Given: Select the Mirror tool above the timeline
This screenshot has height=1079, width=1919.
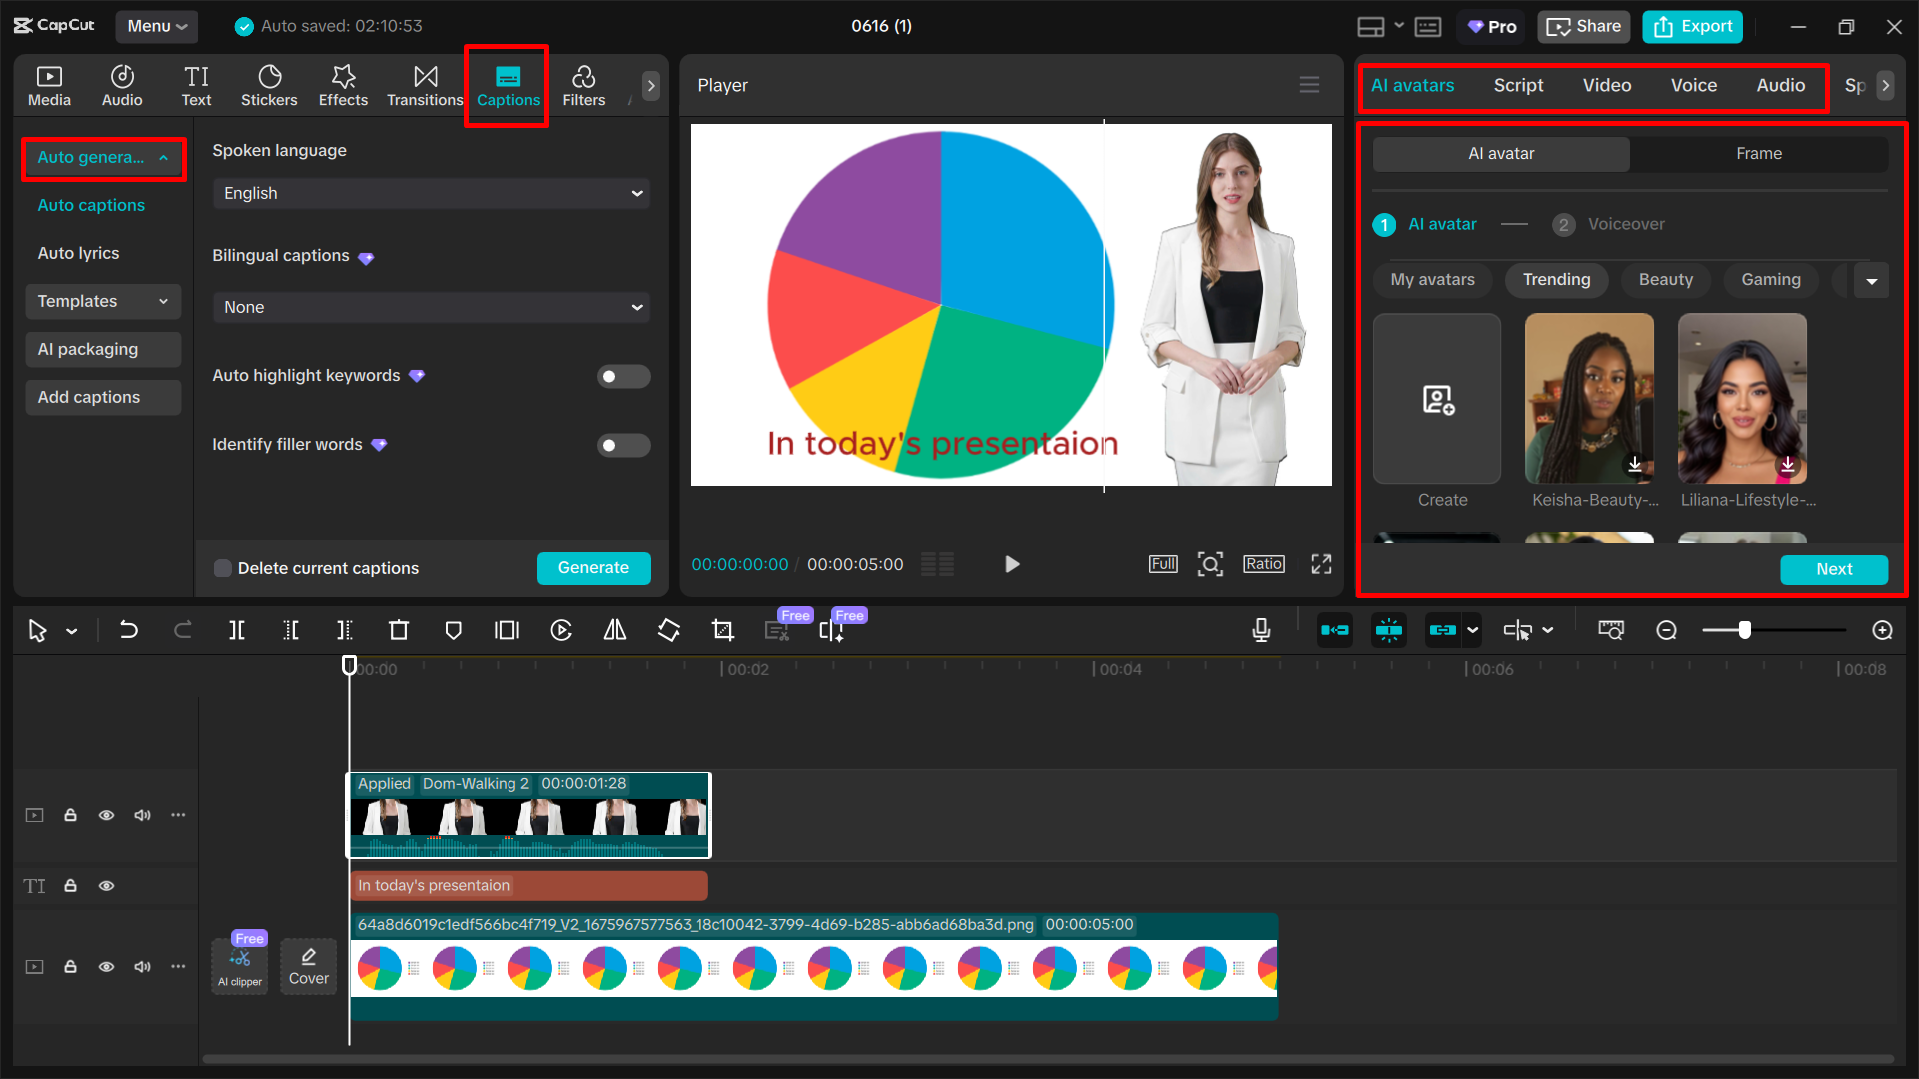Looking at the screenshot, I should [614, 630].
